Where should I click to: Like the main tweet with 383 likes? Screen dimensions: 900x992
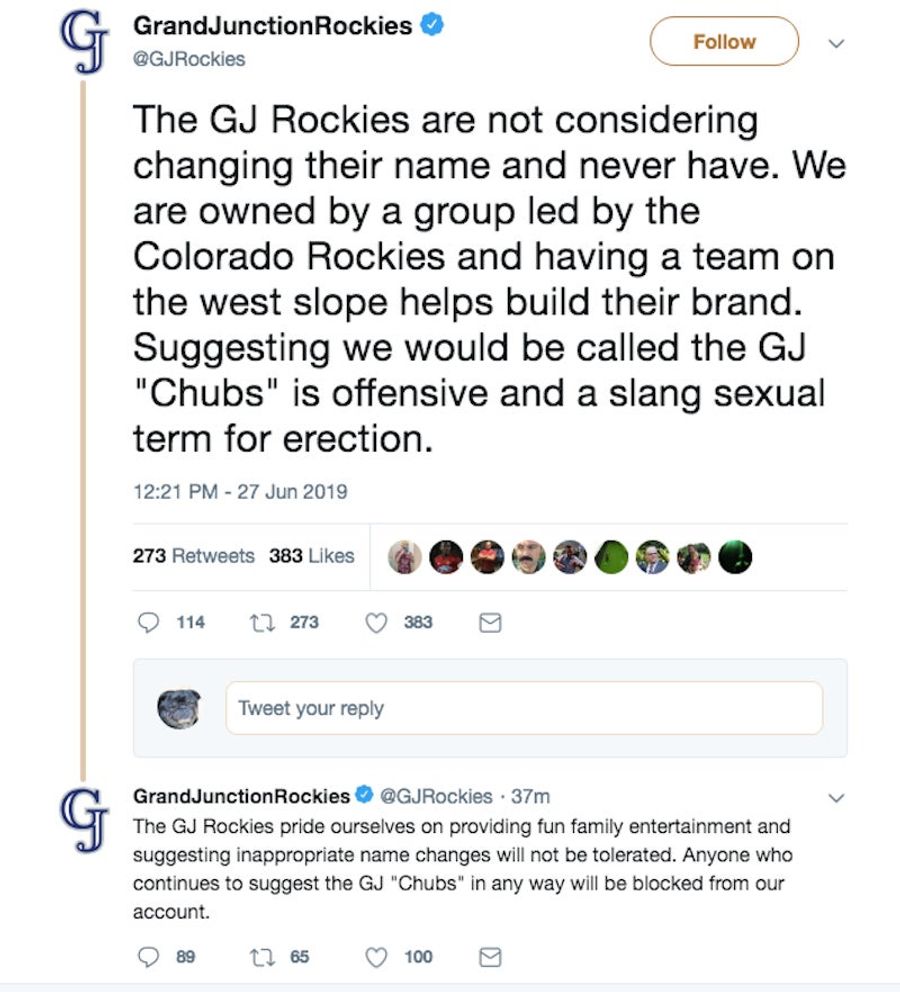pyautogui.click(x=376, y=623)
